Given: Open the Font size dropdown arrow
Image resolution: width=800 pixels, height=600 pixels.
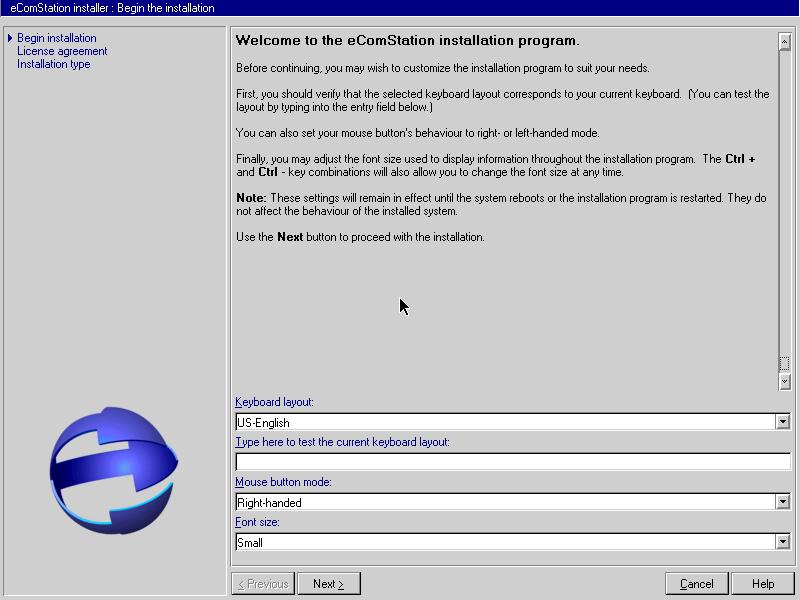Looking at the screenshot, I should (783, 542).
